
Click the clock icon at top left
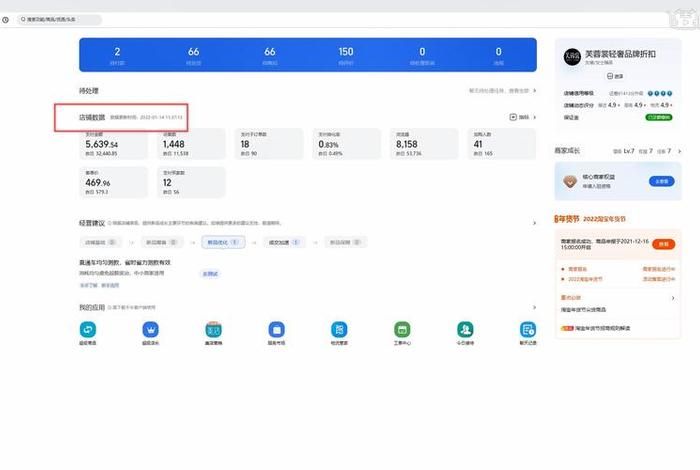(x=5, y=20)
